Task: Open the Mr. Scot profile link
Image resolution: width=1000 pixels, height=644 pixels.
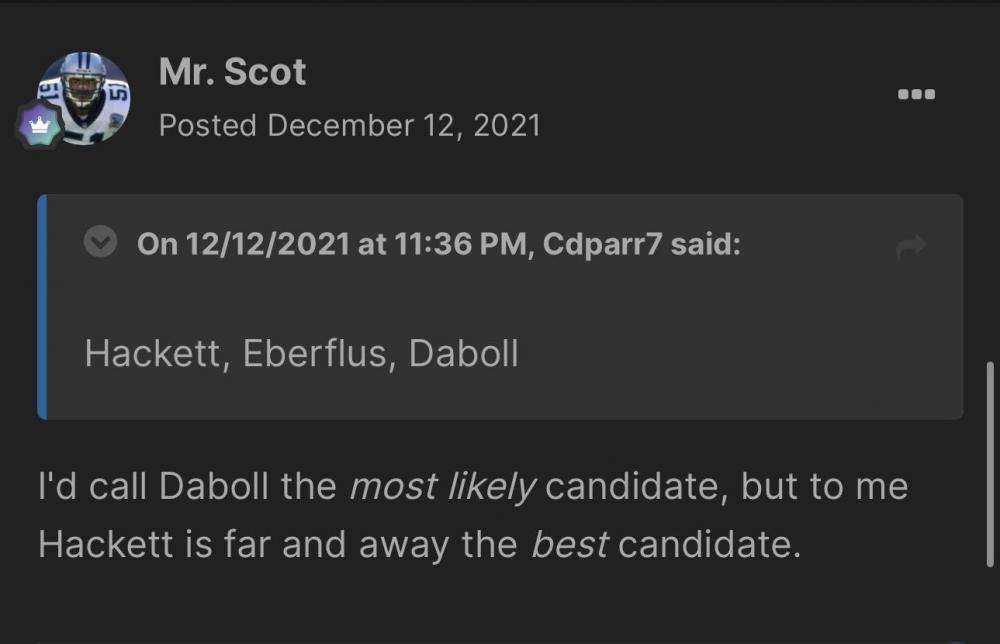Action: (x=232, y=72)
